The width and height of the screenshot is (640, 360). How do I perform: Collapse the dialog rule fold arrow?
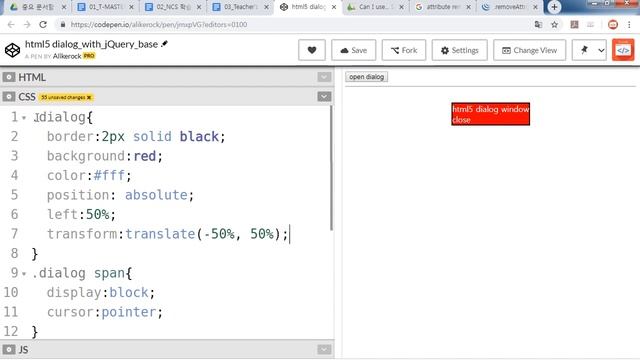tap(24, 118)
